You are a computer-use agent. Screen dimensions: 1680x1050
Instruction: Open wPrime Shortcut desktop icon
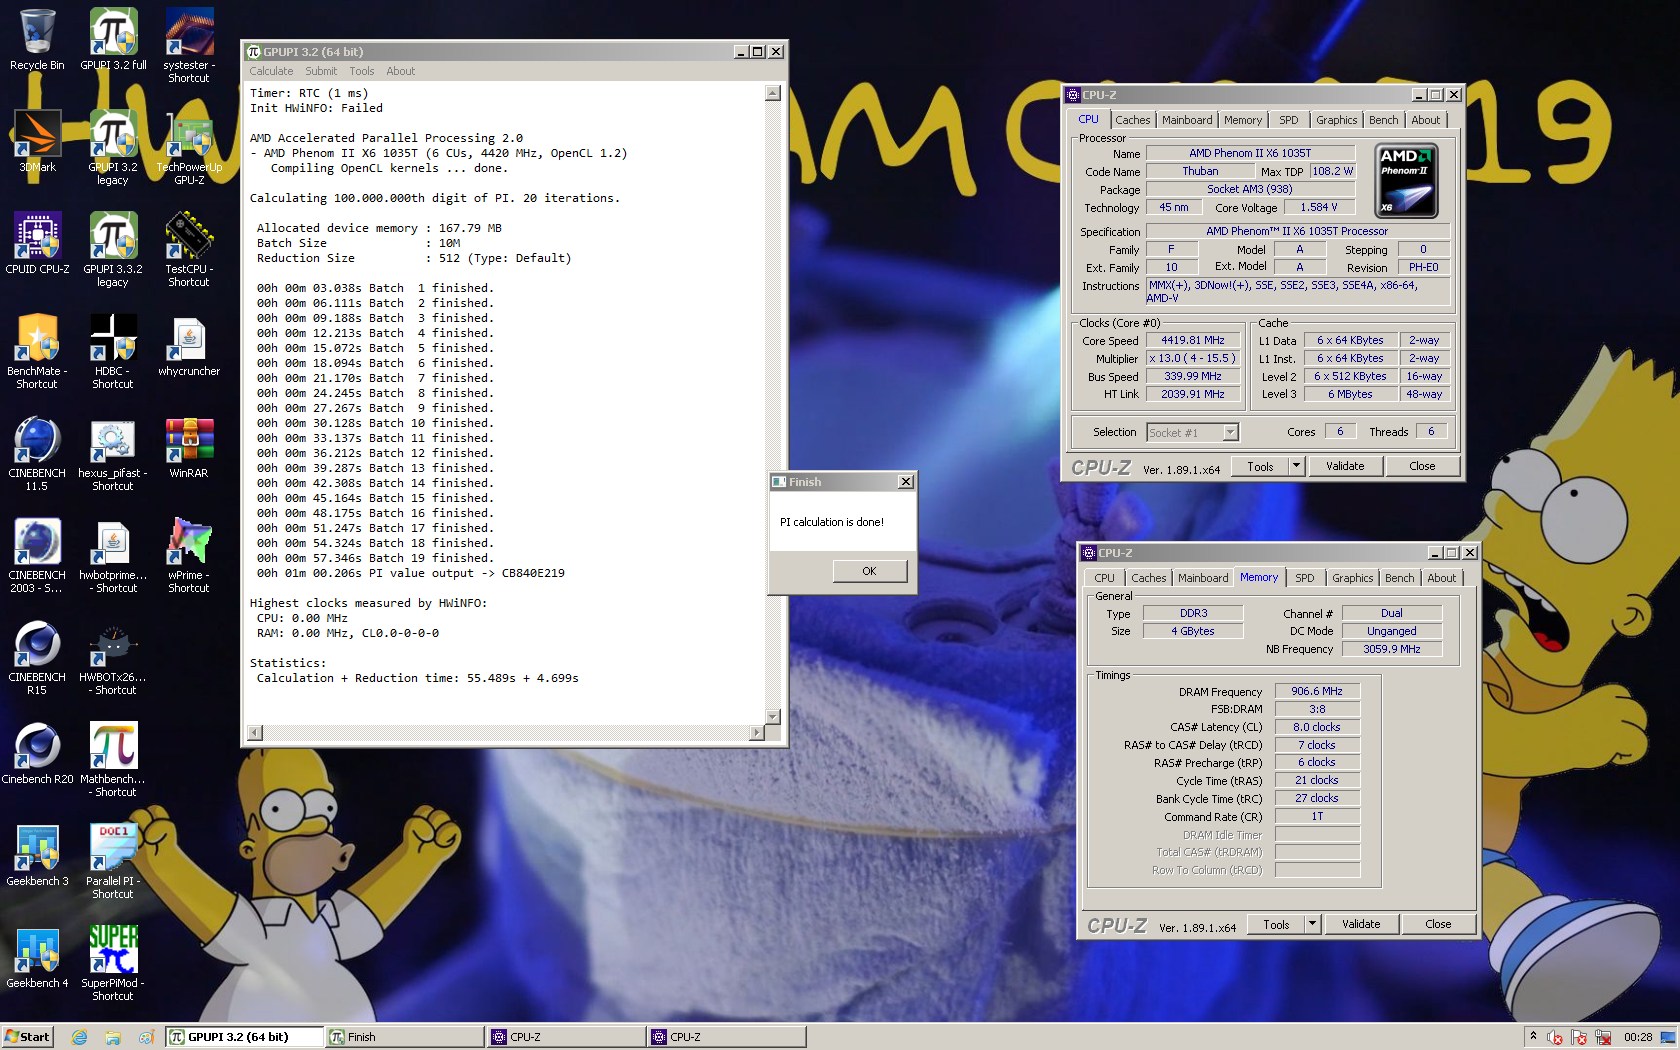(189, 556)
